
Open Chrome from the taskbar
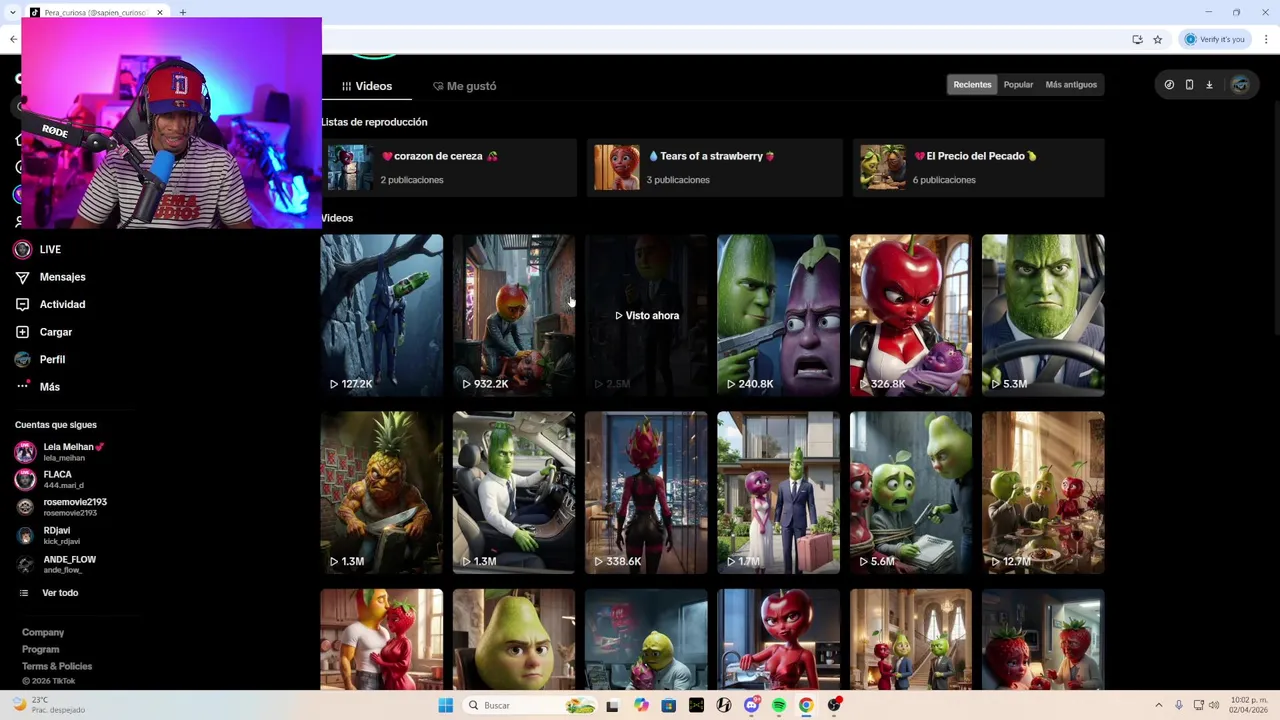click(806, 705)
